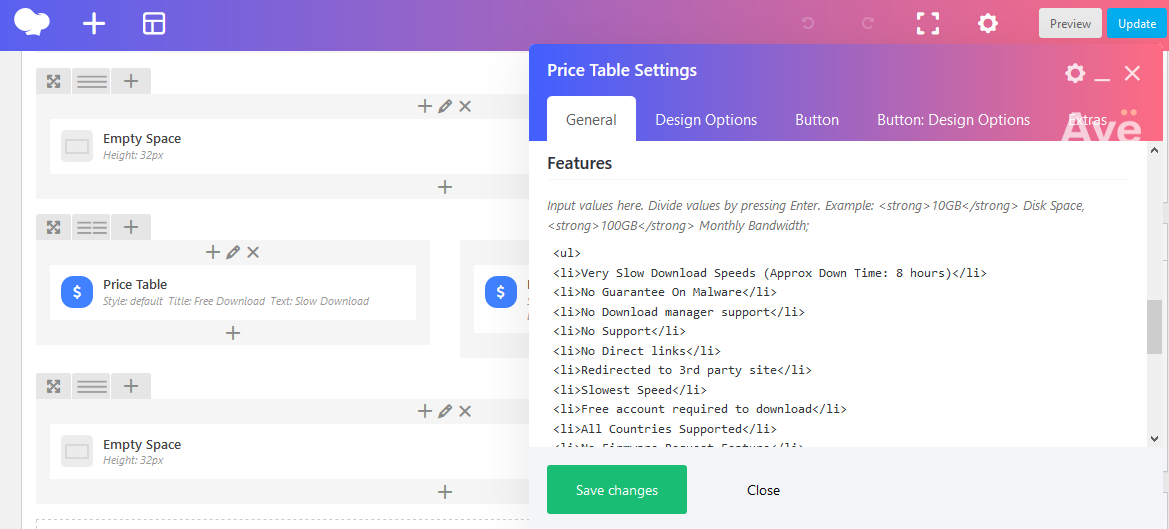Viewport: 1169px width, 529px height.
Task: Click Close button in settings panel
Action: 763,490
